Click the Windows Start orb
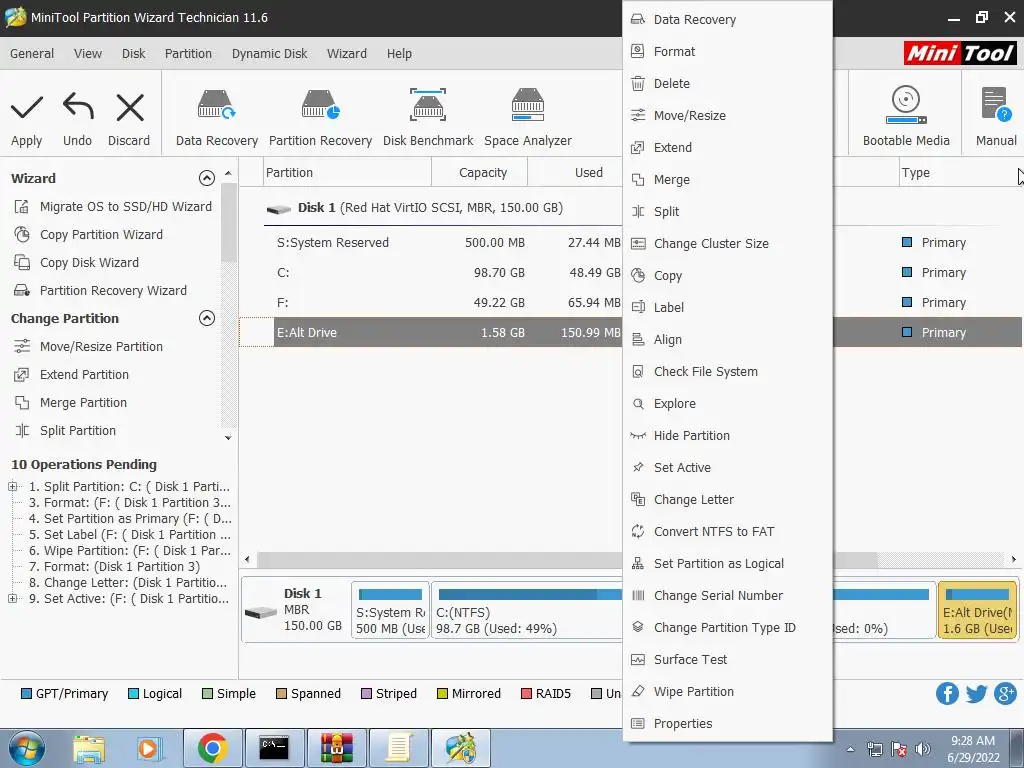 pyautogui.click(x=25, y=748)
